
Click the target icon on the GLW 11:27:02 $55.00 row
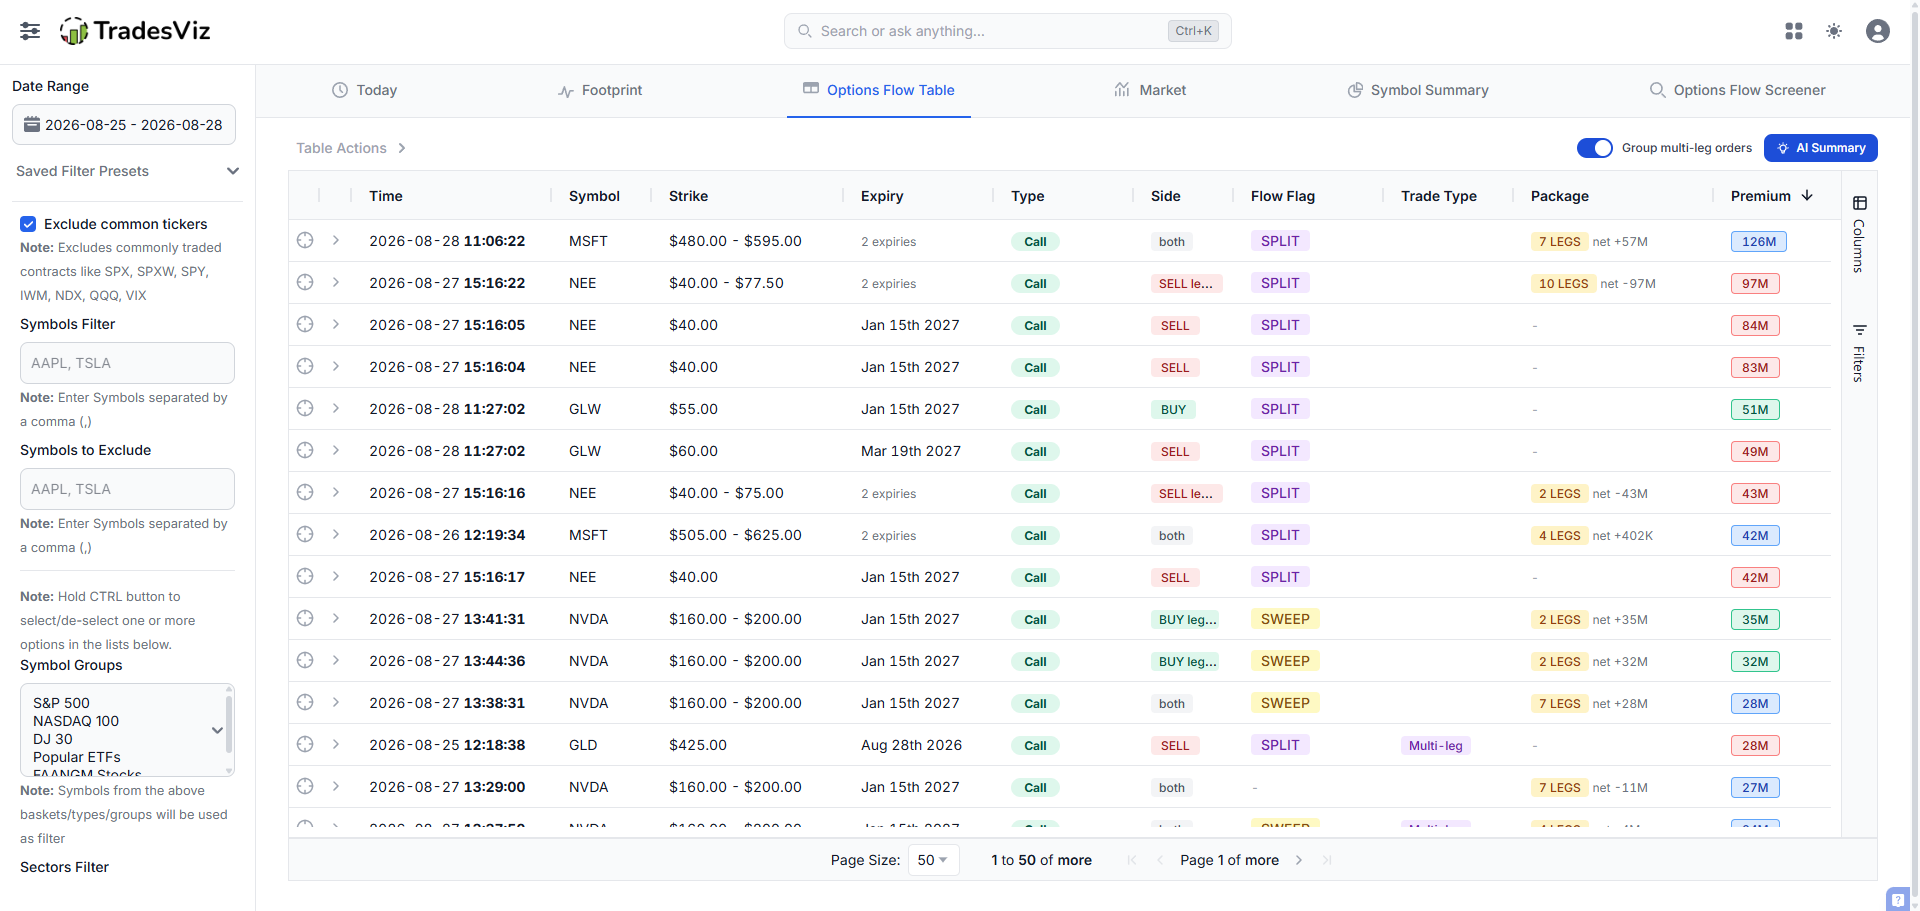[x=305, y=408]
